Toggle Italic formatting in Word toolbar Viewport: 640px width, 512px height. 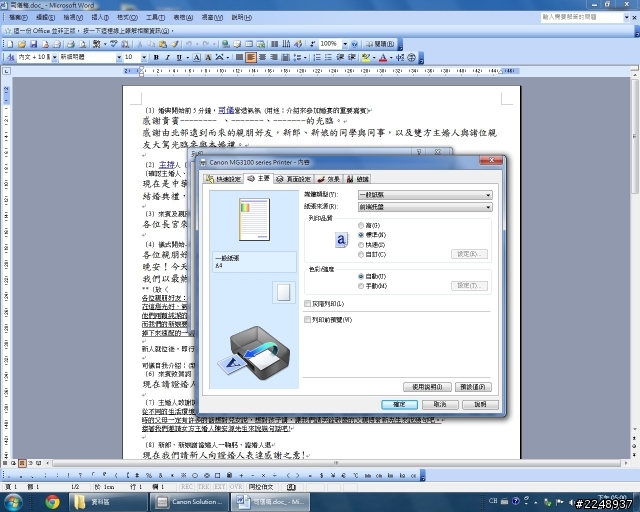[x=167, y=58]
